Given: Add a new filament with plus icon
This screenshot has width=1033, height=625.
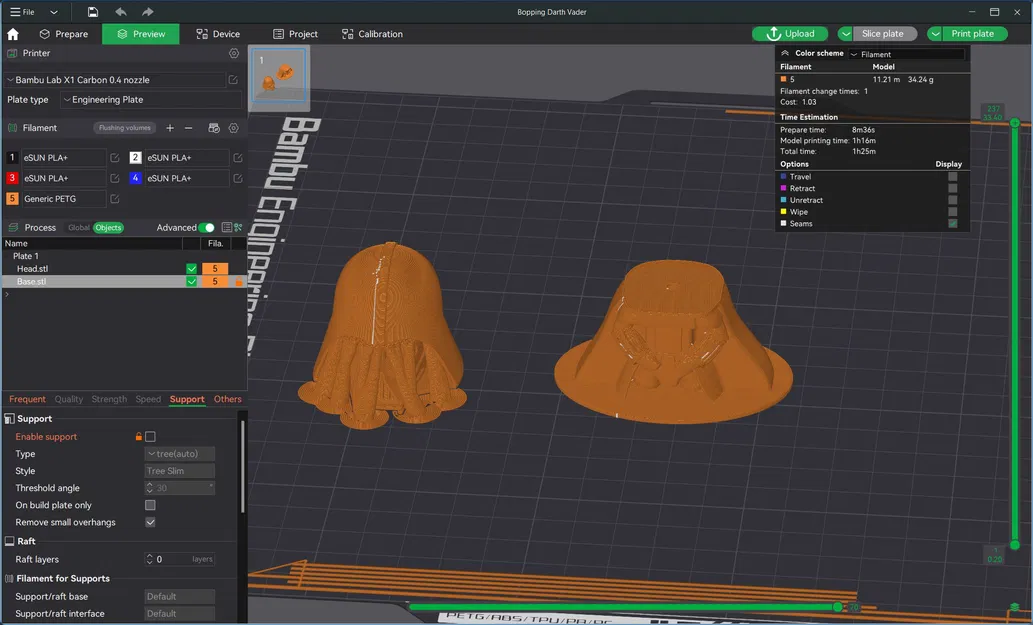Looking at the screenshot, I should [x=170, y=128].
